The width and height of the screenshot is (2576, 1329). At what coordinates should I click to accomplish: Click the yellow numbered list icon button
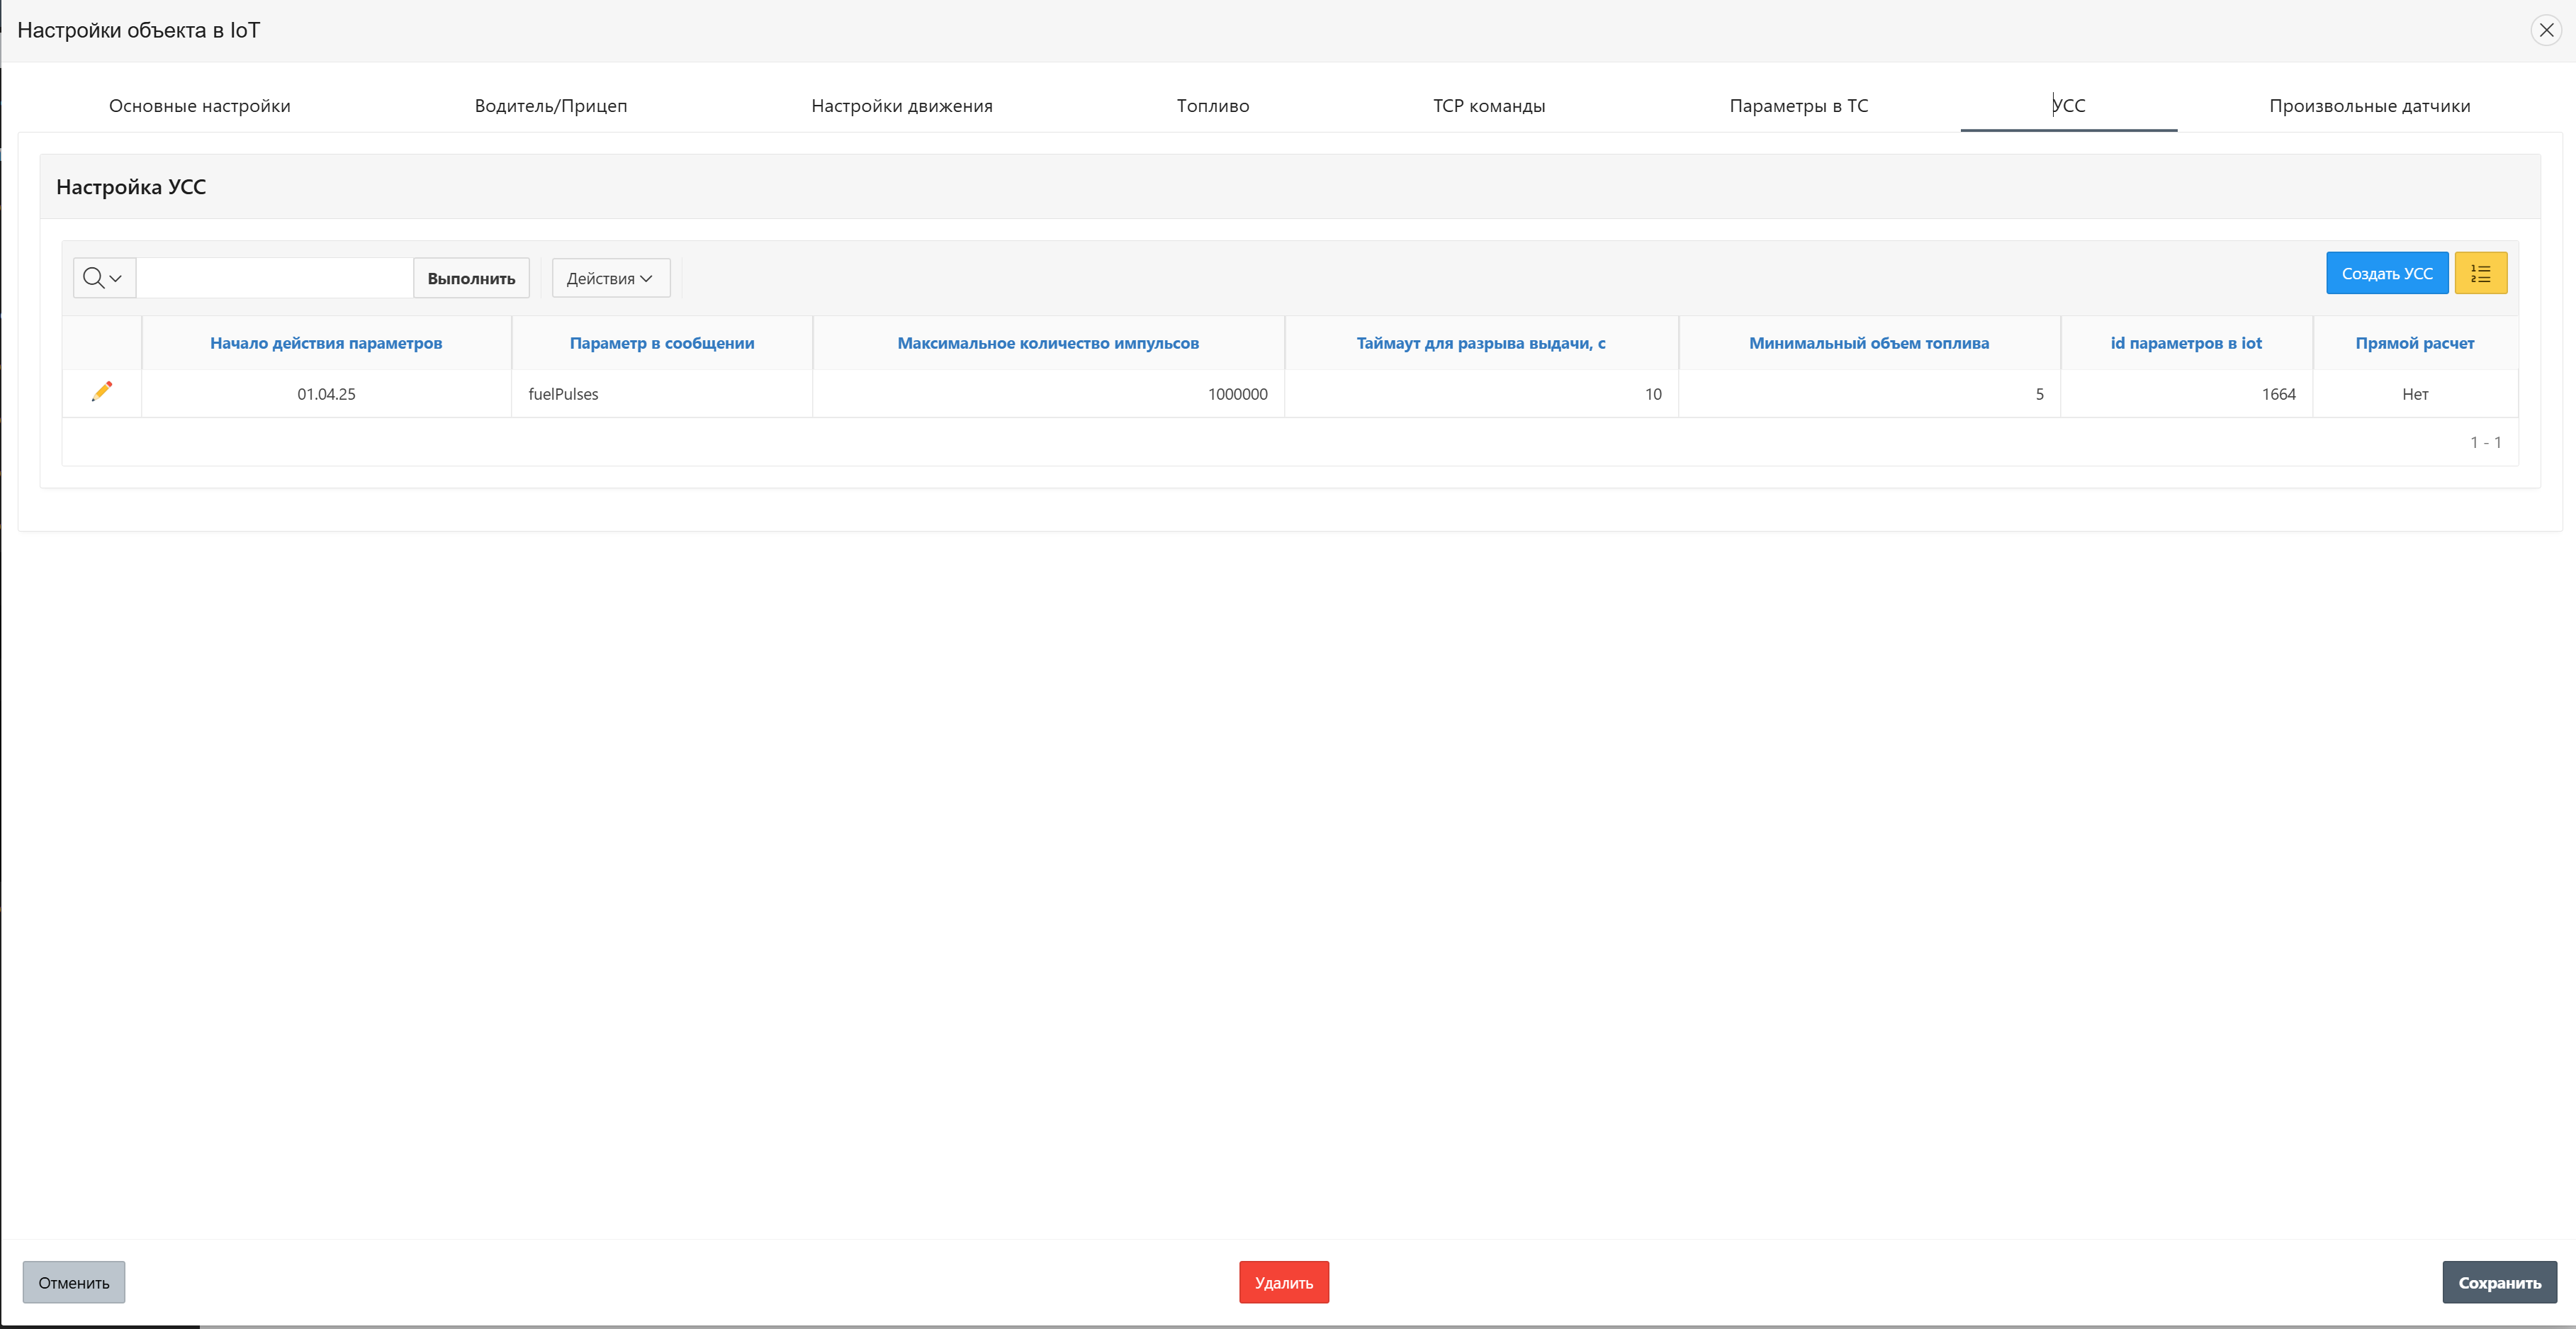[x=2480, y=273]
